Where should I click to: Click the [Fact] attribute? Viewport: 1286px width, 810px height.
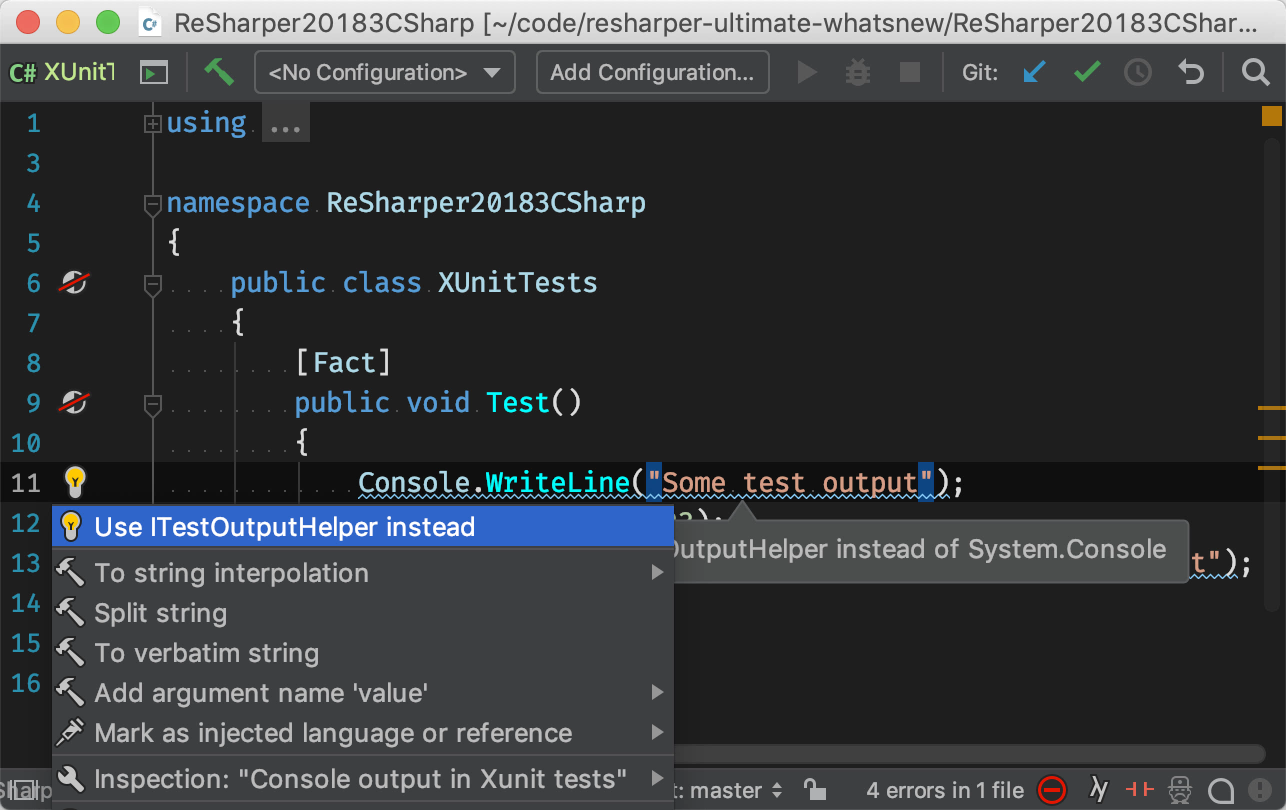342,362
